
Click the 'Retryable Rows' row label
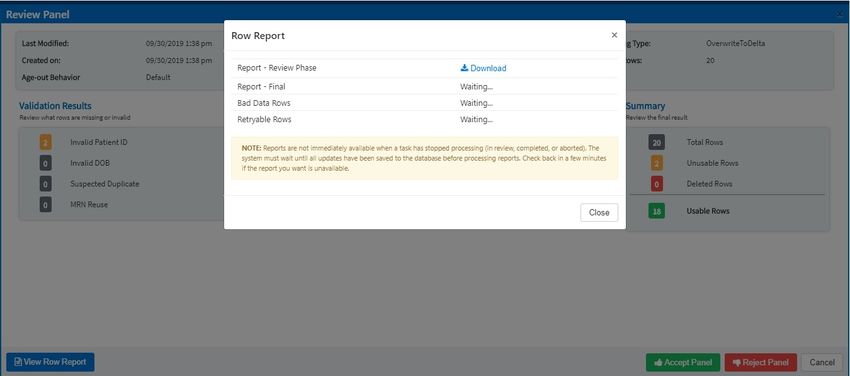264,119
